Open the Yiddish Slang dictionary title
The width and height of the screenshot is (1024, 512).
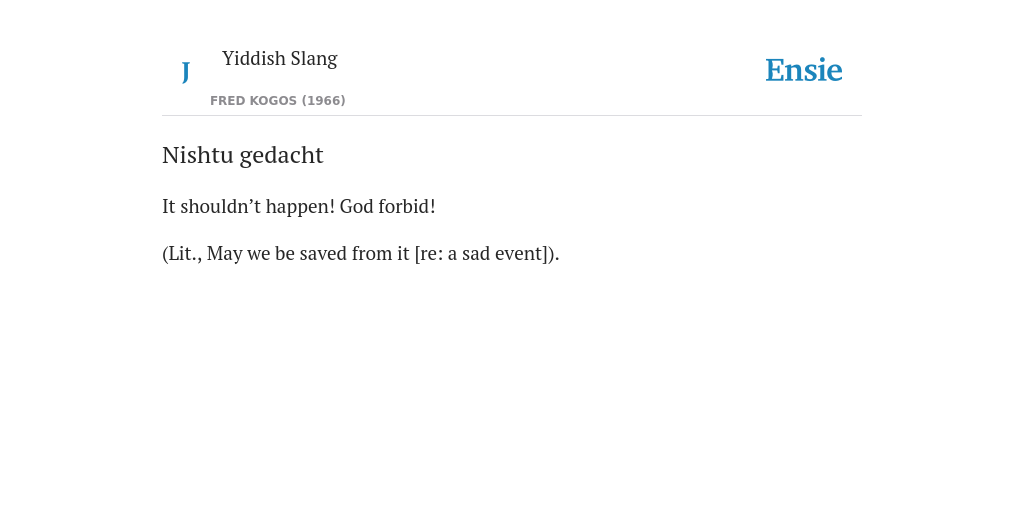280,59
